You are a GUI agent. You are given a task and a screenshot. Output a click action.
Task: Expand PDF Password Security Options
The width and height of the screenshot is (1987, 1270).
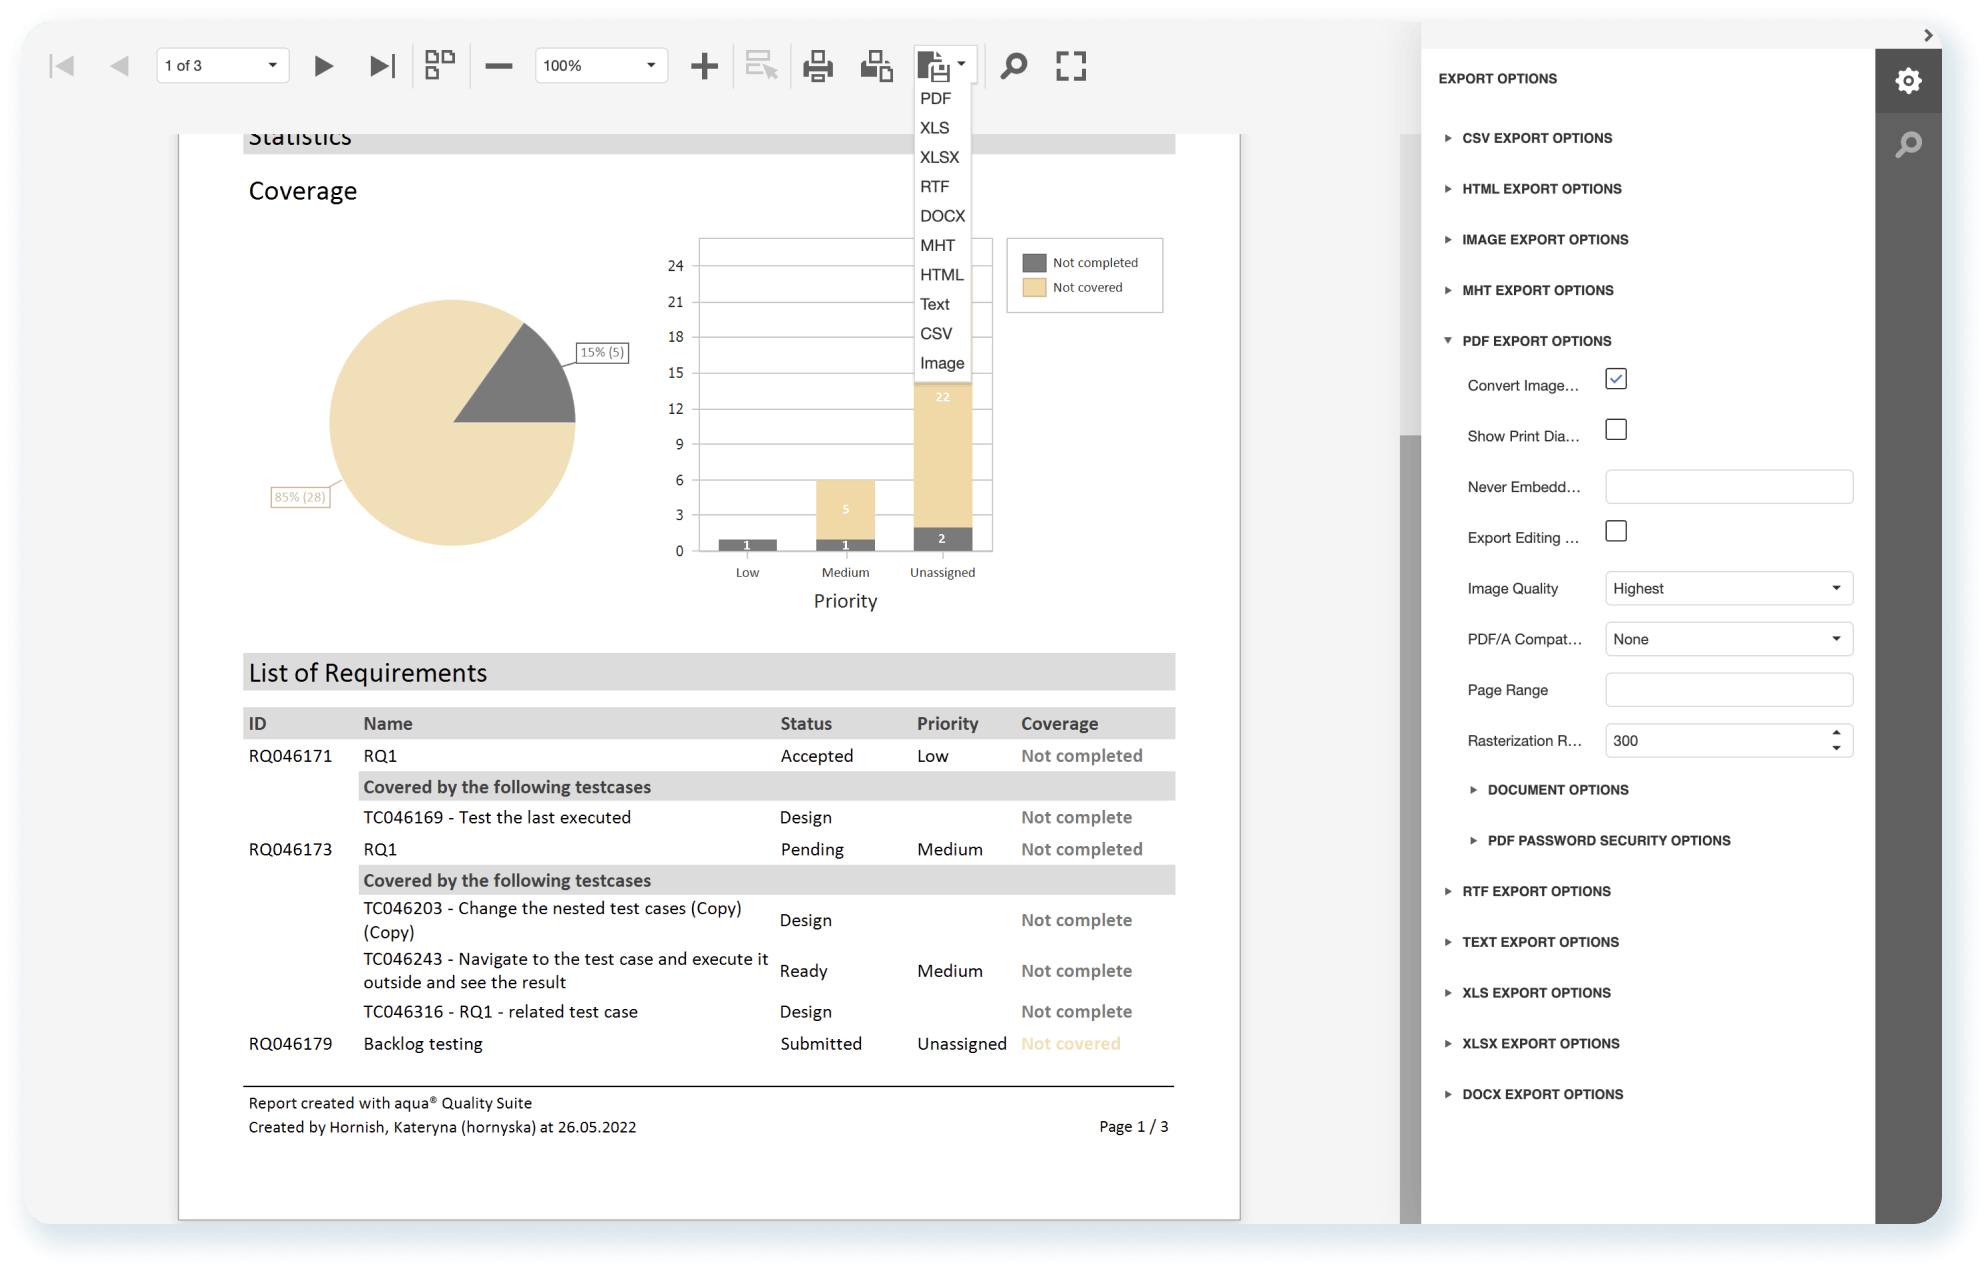click(x=1608, y=840)
